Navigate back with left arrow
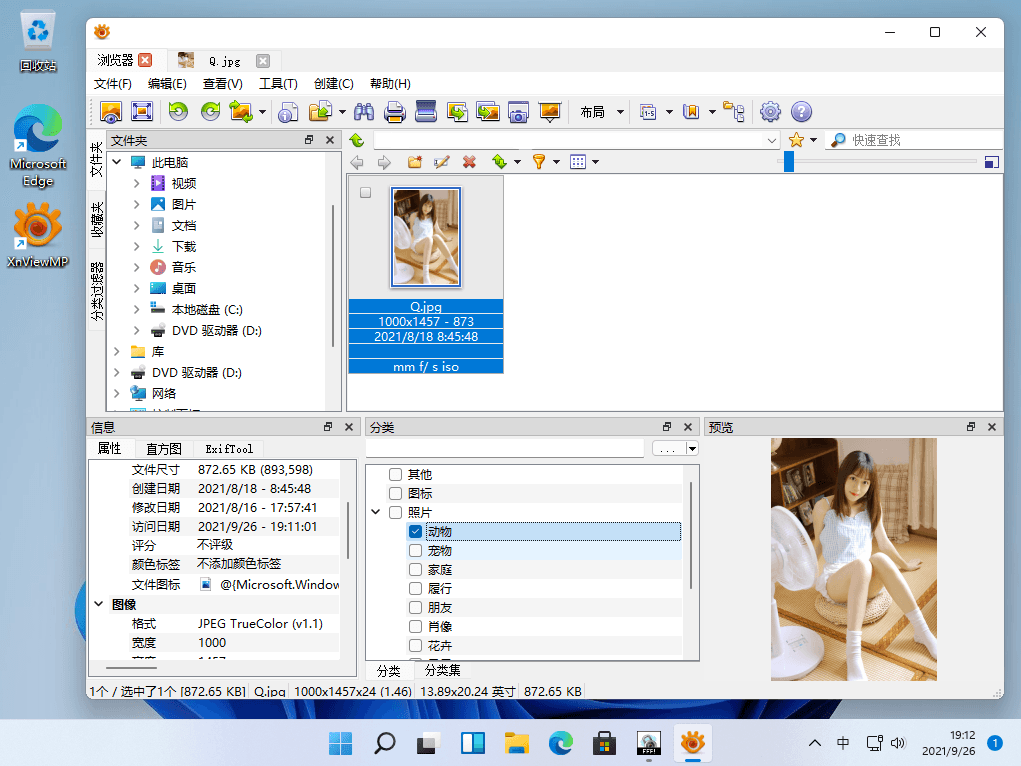 (x=357, y=162)
